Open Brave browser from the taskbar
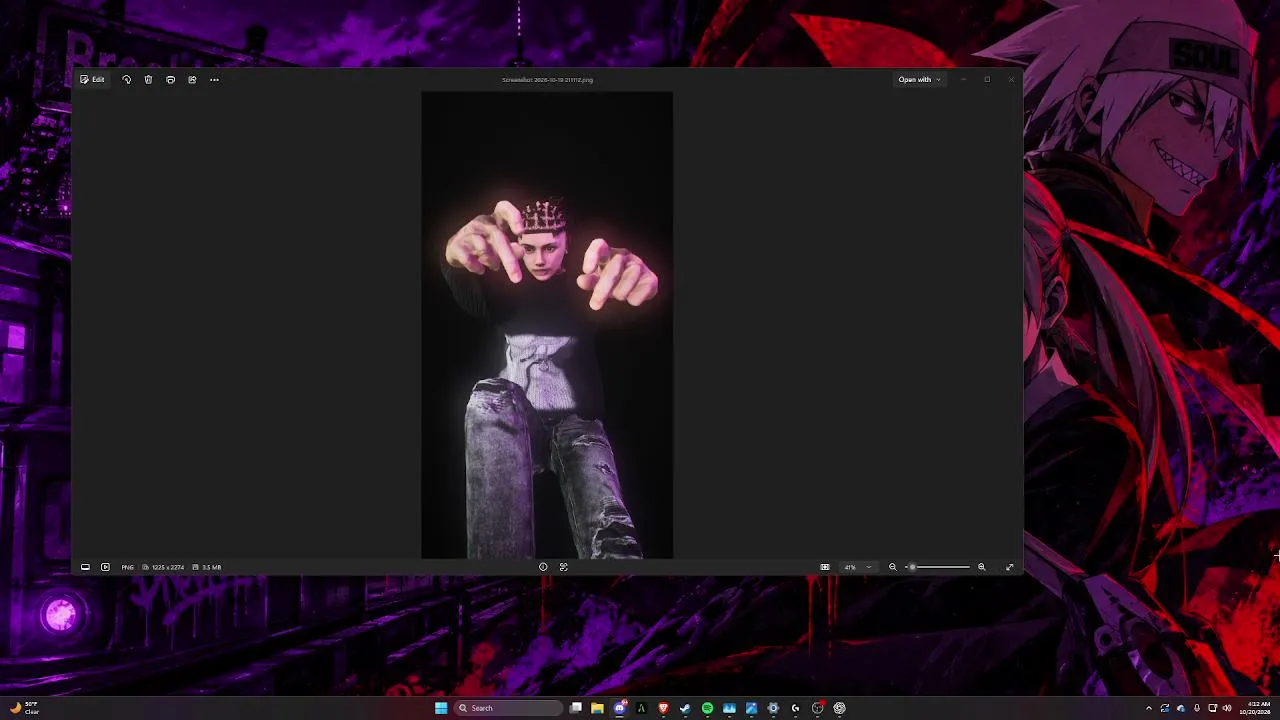Screen dimensions: 1280x720 click(663, 708)
